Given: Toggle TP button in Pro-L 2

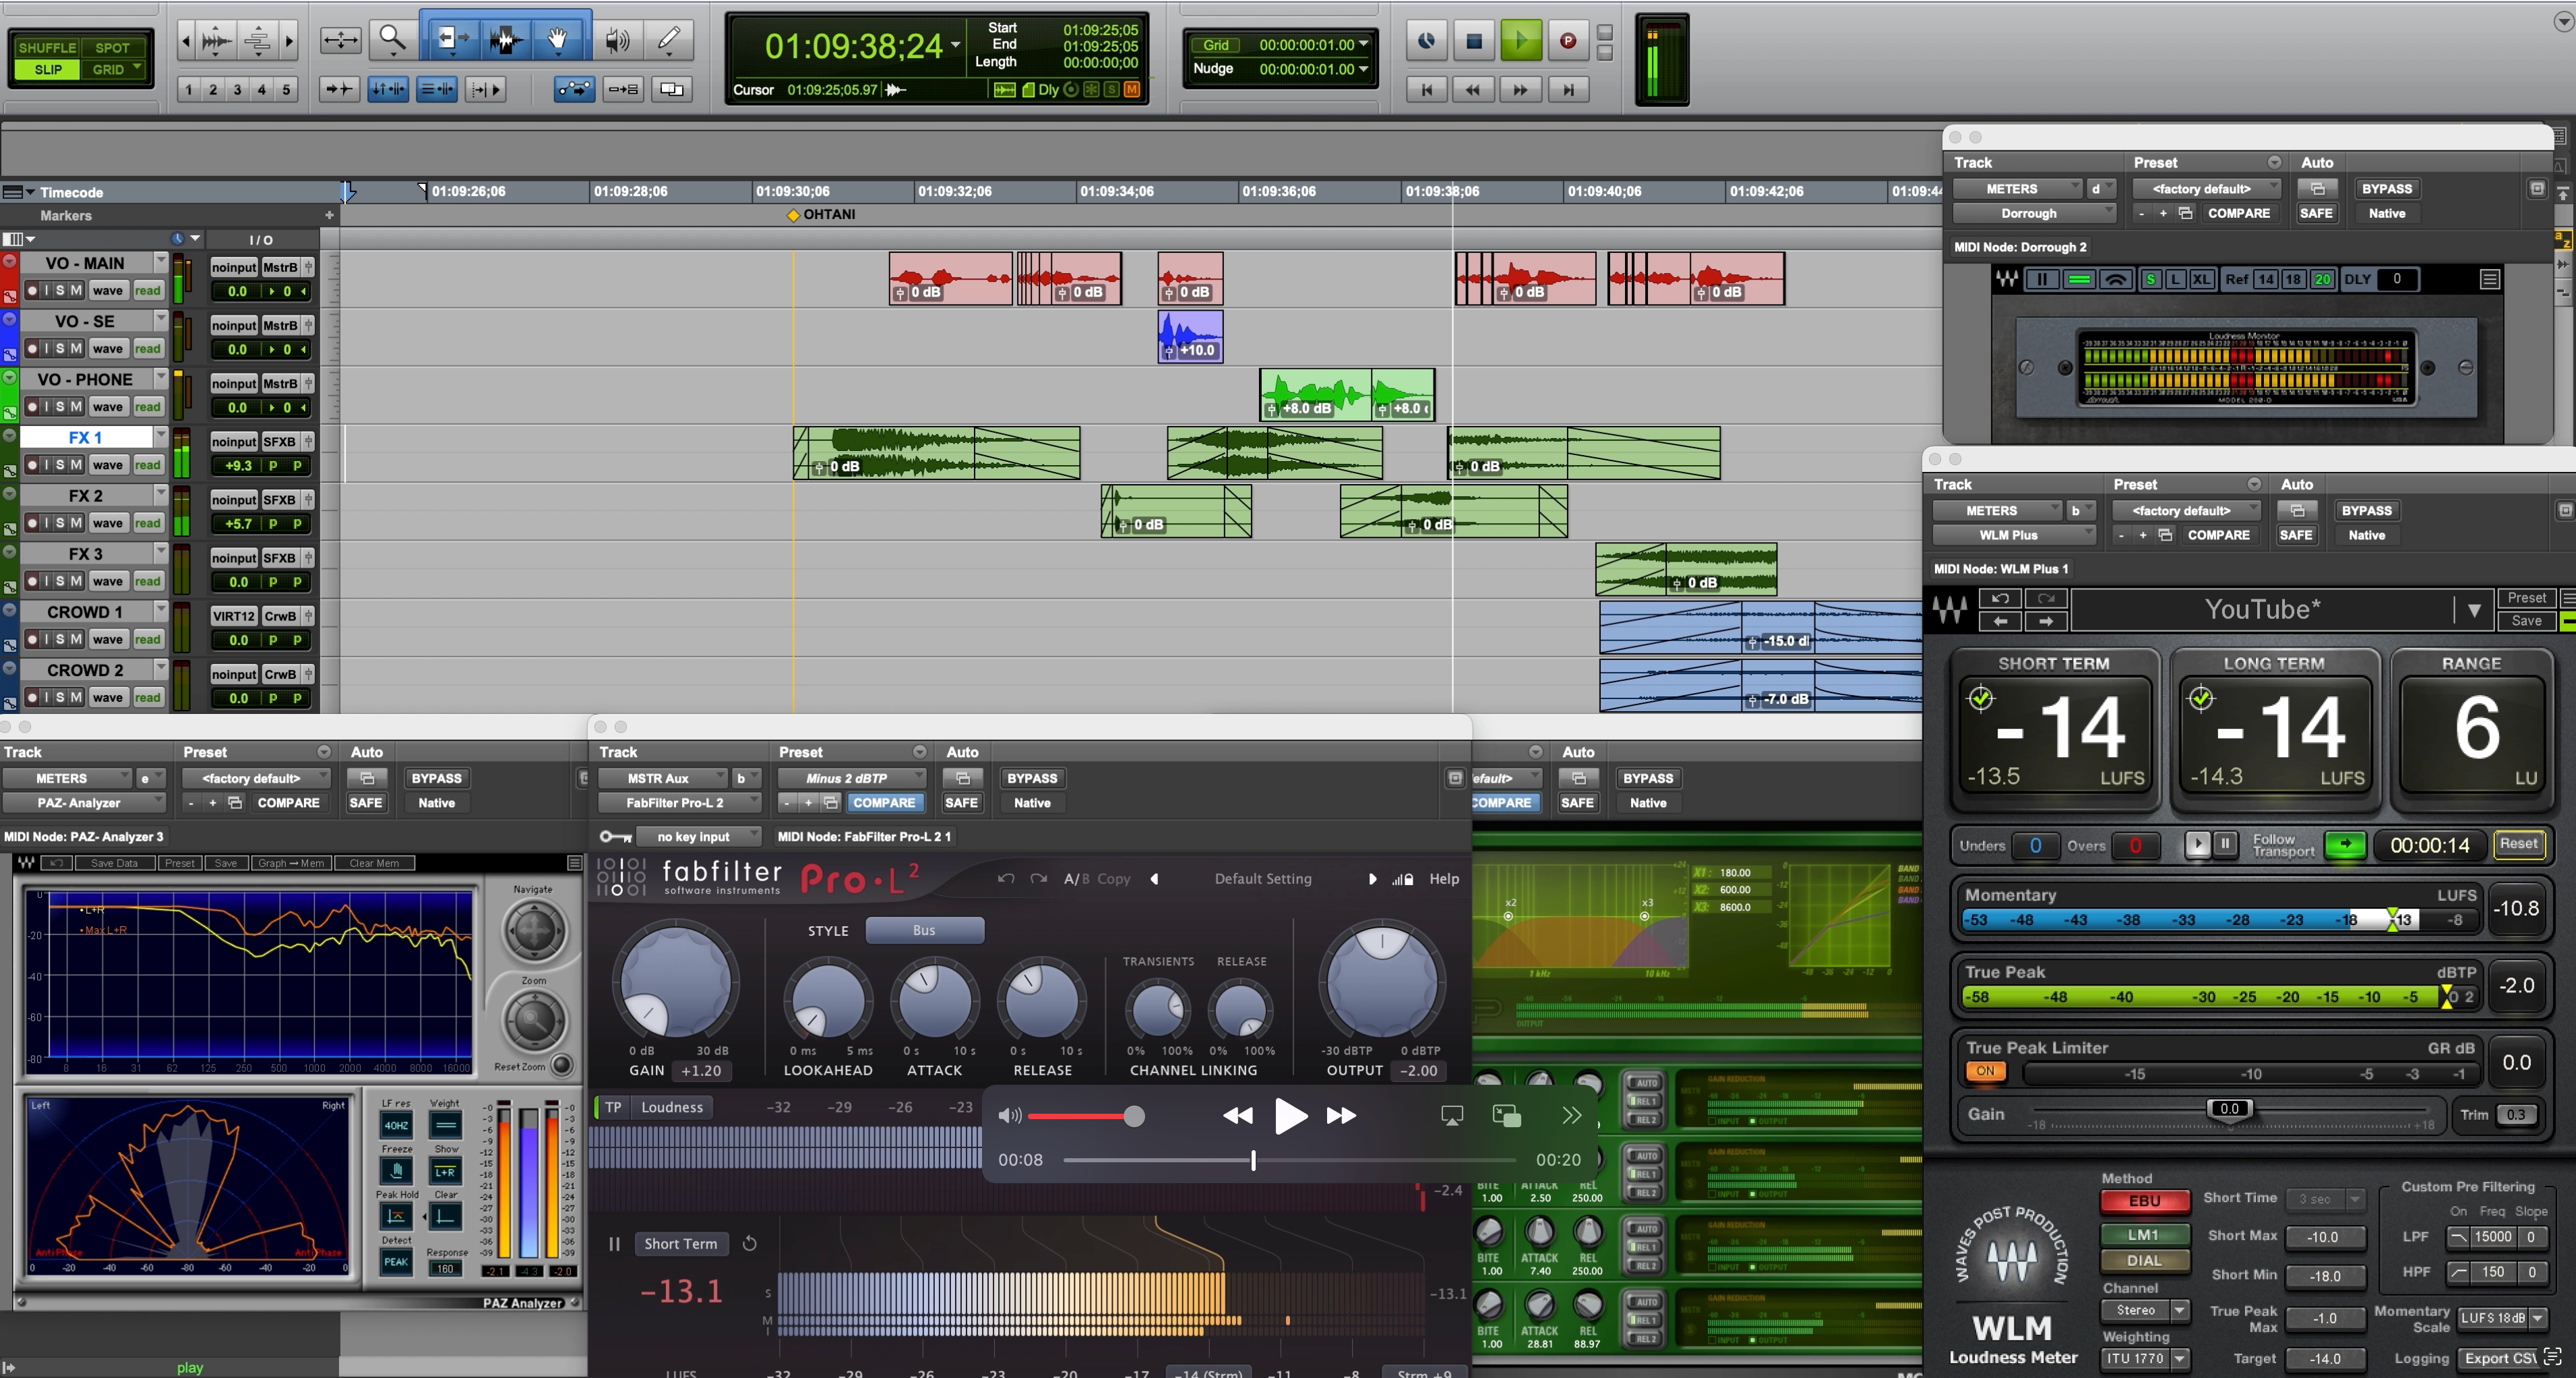Looking at the screenshot, I should 613,1107.
